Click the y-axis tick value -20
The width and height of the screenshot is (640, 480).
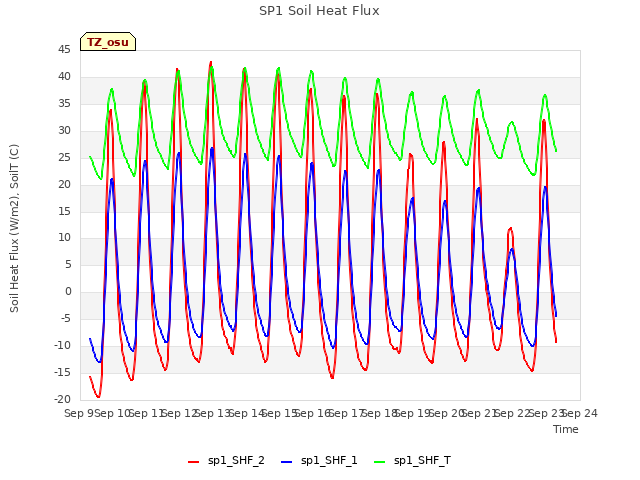click(x=62, y=399)
